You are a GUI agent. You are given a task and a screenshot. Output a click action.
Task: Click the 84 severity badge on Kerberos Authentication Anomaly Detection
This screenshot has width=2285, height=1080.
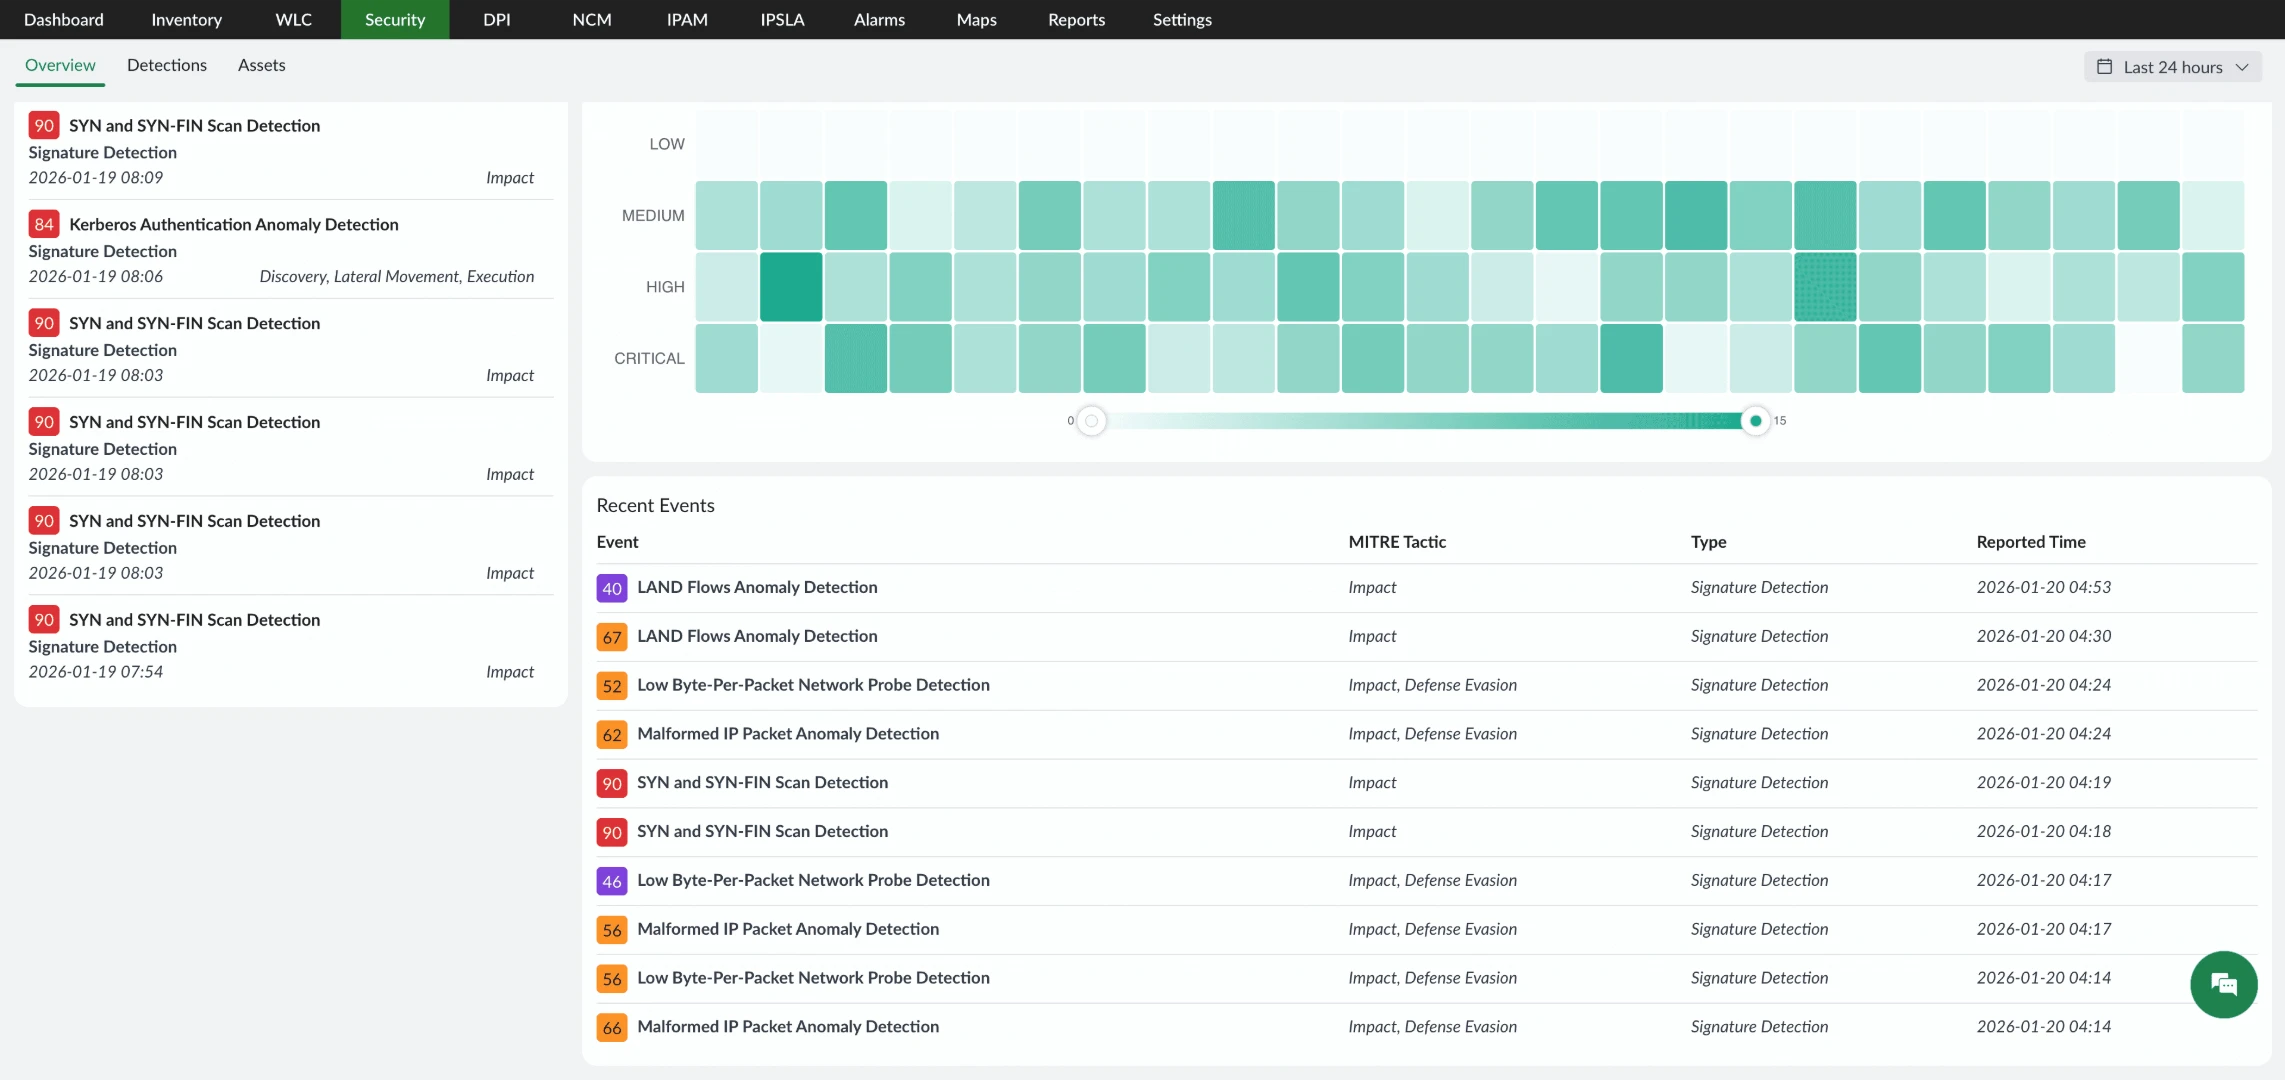[x=44, y=224]
